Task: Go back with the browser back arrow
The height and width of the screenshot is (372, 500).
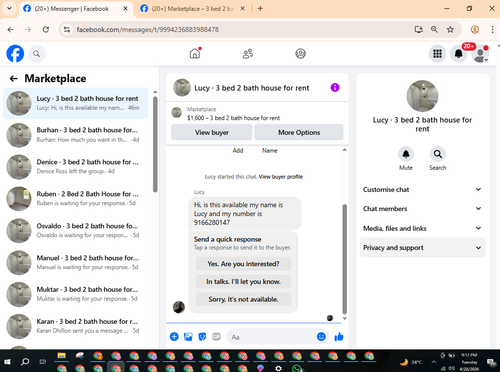Action: [11, 29]
